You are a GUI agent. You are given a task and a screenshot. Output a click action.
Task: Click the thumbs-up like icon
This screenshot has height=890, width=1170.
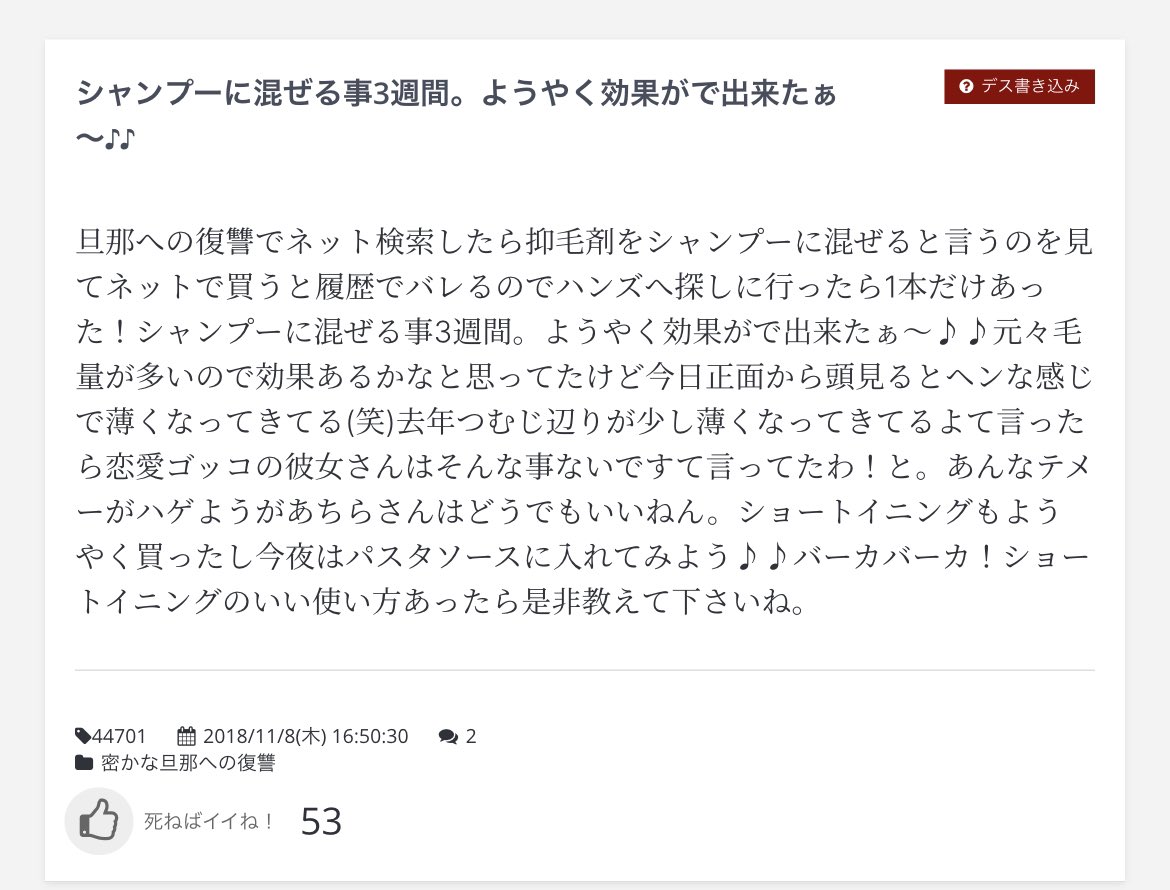(x=99, y=821)
